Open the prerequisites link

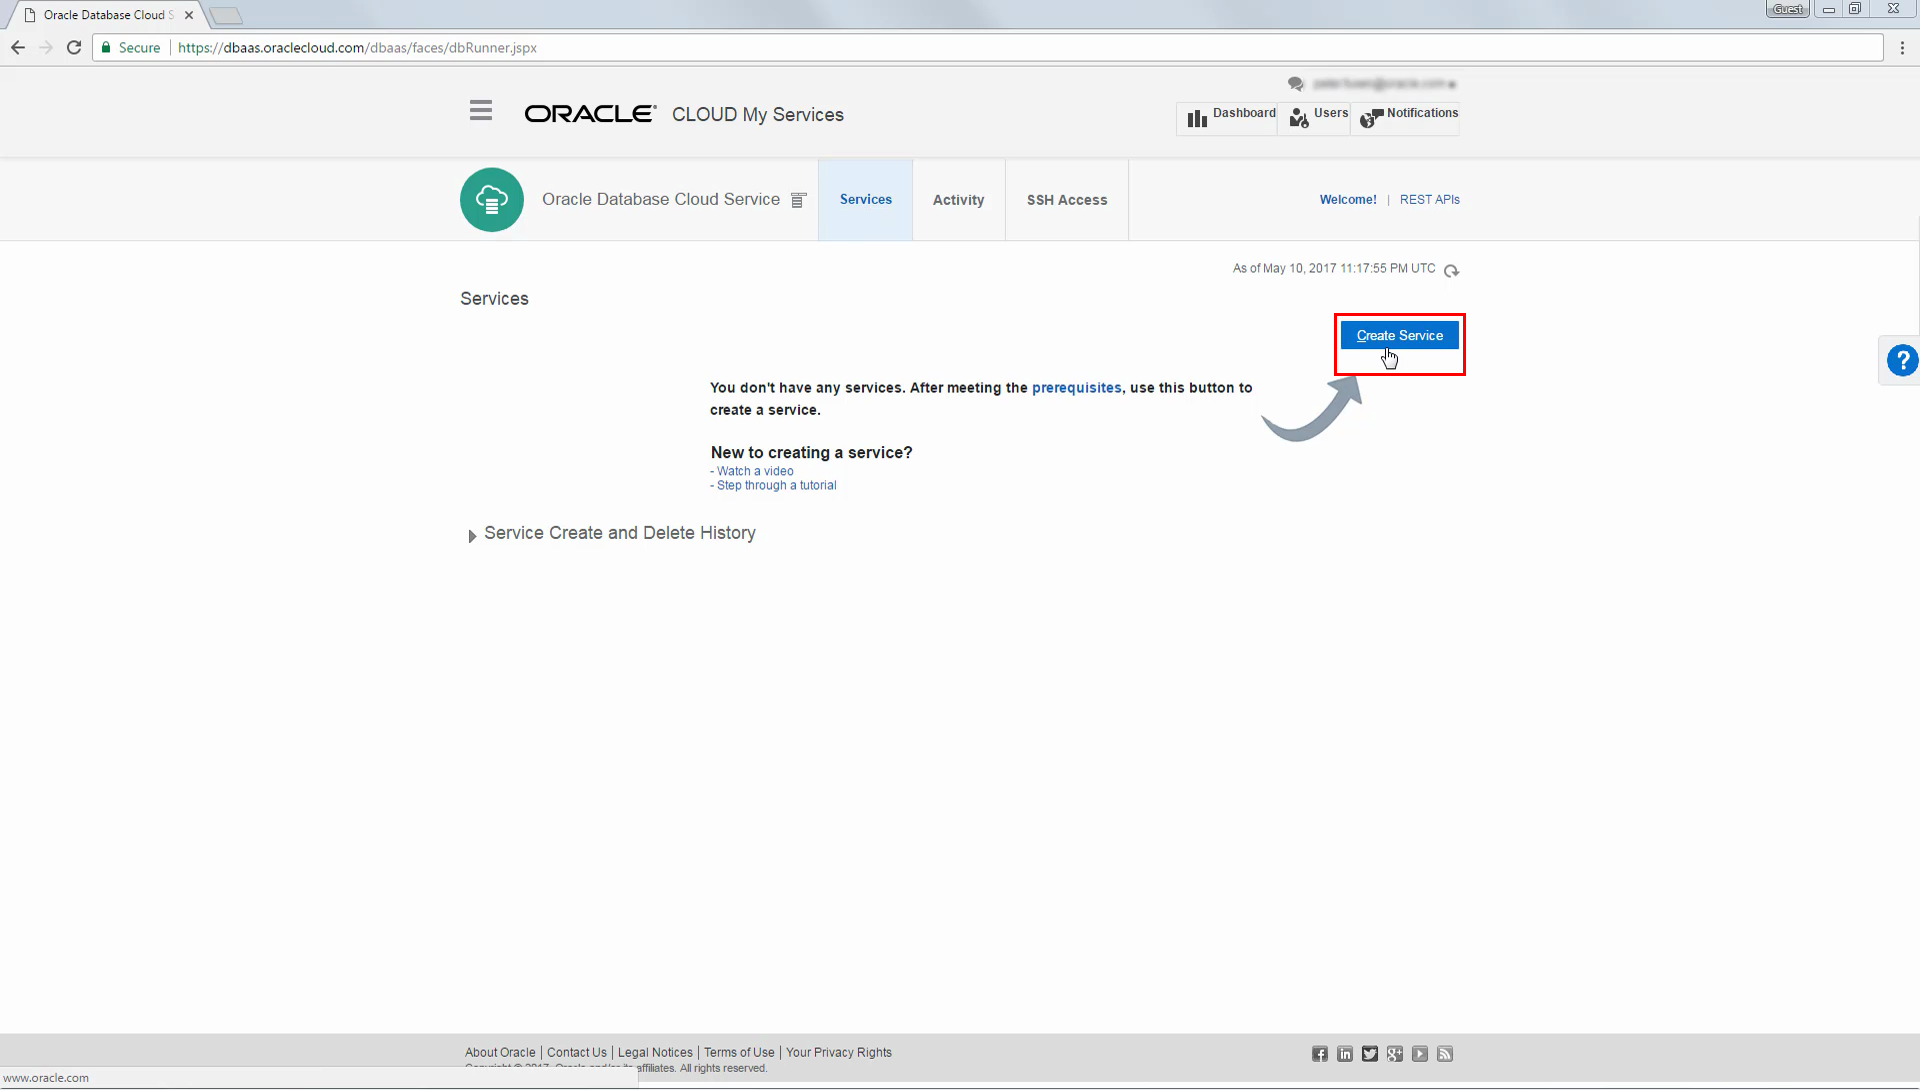1076,388
